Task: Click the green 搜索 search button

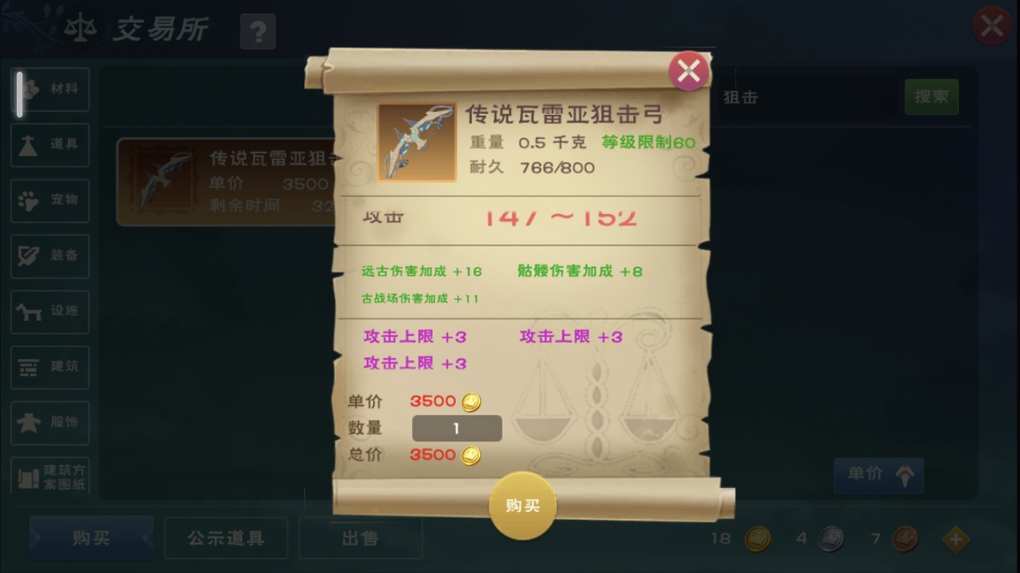Action: point(932,97)
